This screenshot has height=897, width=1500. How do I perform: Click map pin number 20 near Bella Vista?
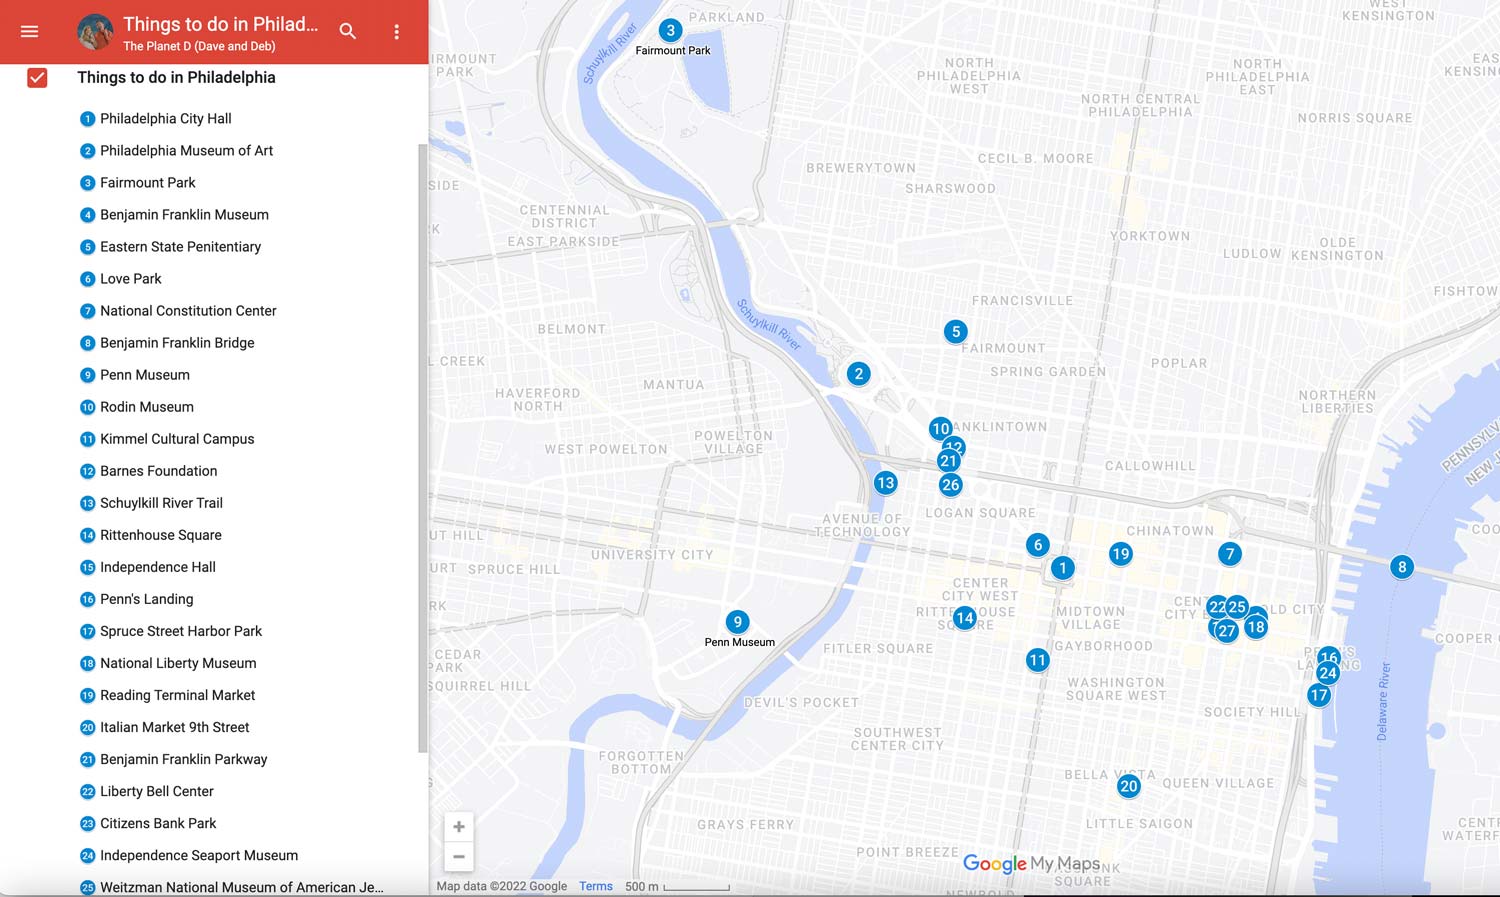pyautogui.click(x=1128, y=785)
